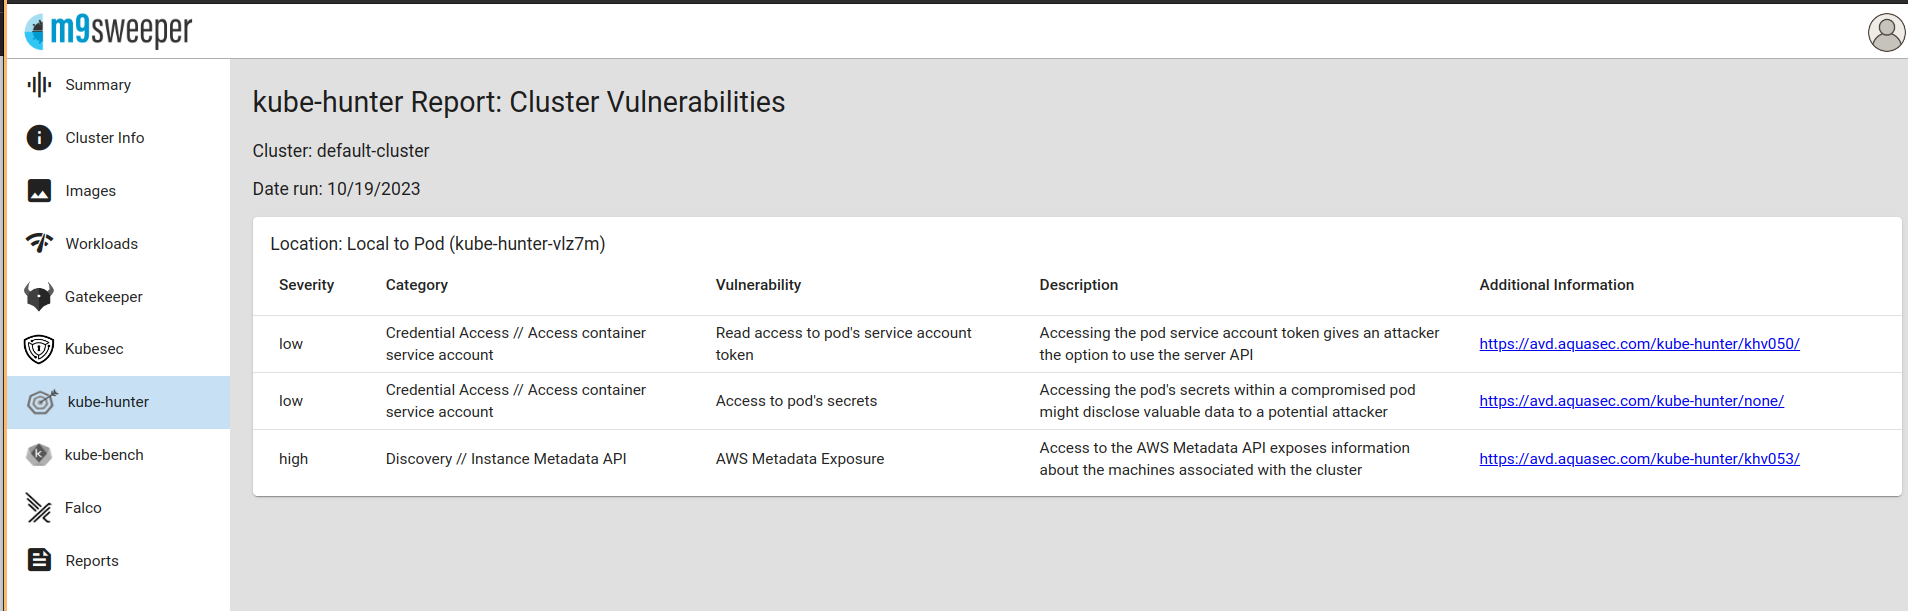Click the Falco icon in sidebar
Viewport: 1908px width, 611px height.
[x=39, y=508]
